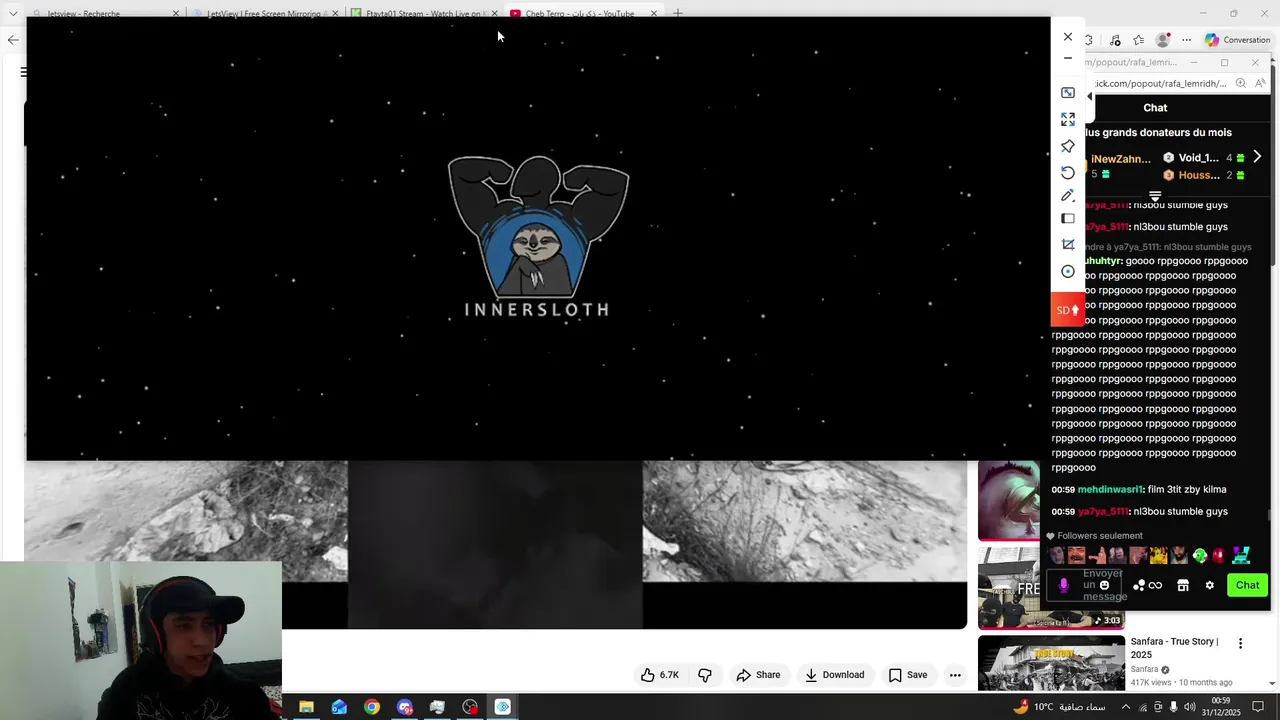The width and height of the screenshot is (1280, 720).
Task: Open the emoji picker smiley in message box
Action: pos(1104,585)
